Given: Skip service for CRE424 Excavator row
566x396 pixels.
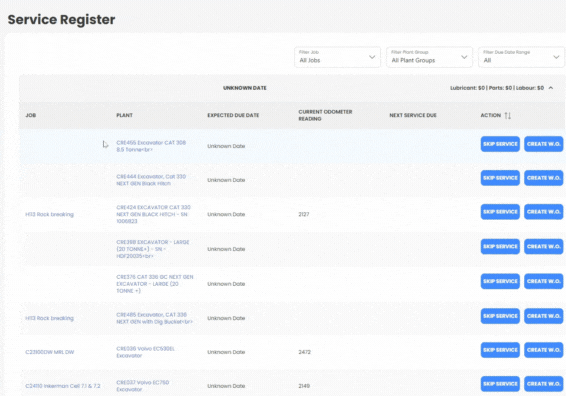Looking at the screenshot, I should click(500, 212).
